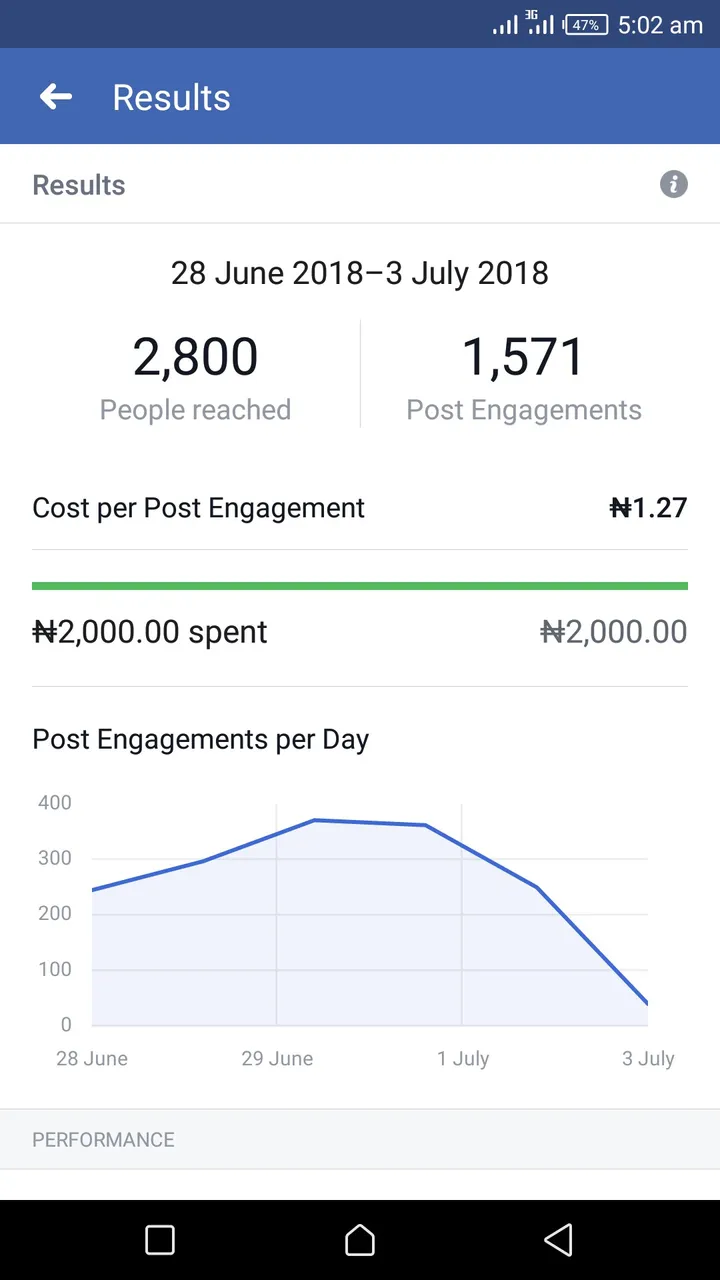Select the Results header title
Screen dimensions: 720x1280
pyautogui.click(x=171, y=97)
